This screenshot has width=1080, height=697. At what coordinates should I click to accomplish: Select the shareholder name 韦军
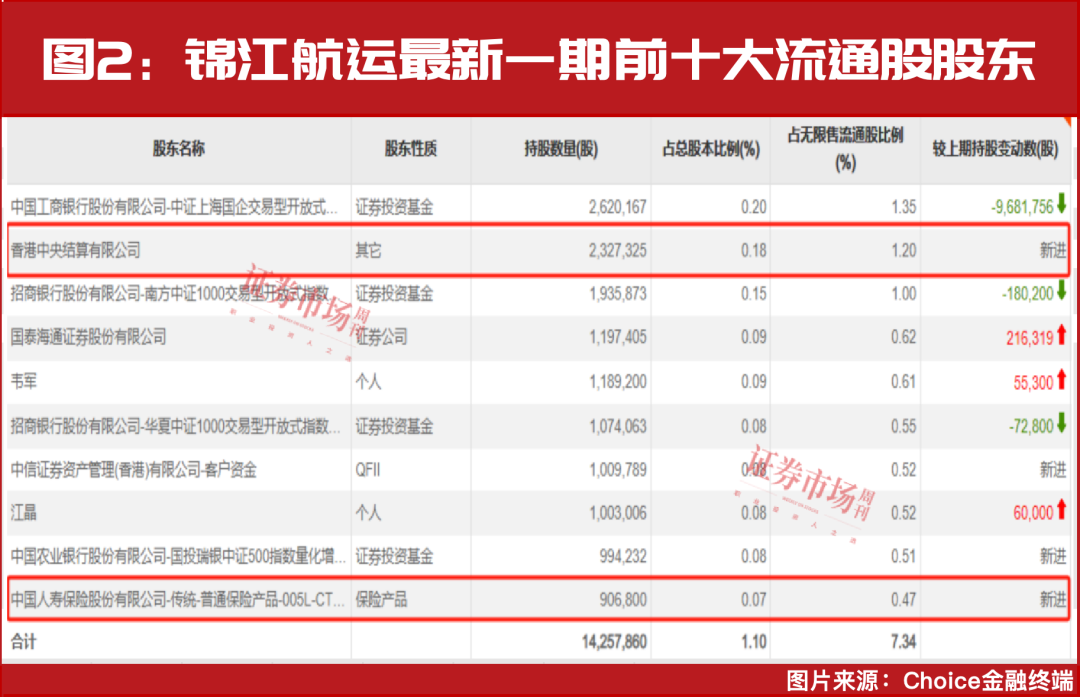pyautogui.click(x=23, y=381)
